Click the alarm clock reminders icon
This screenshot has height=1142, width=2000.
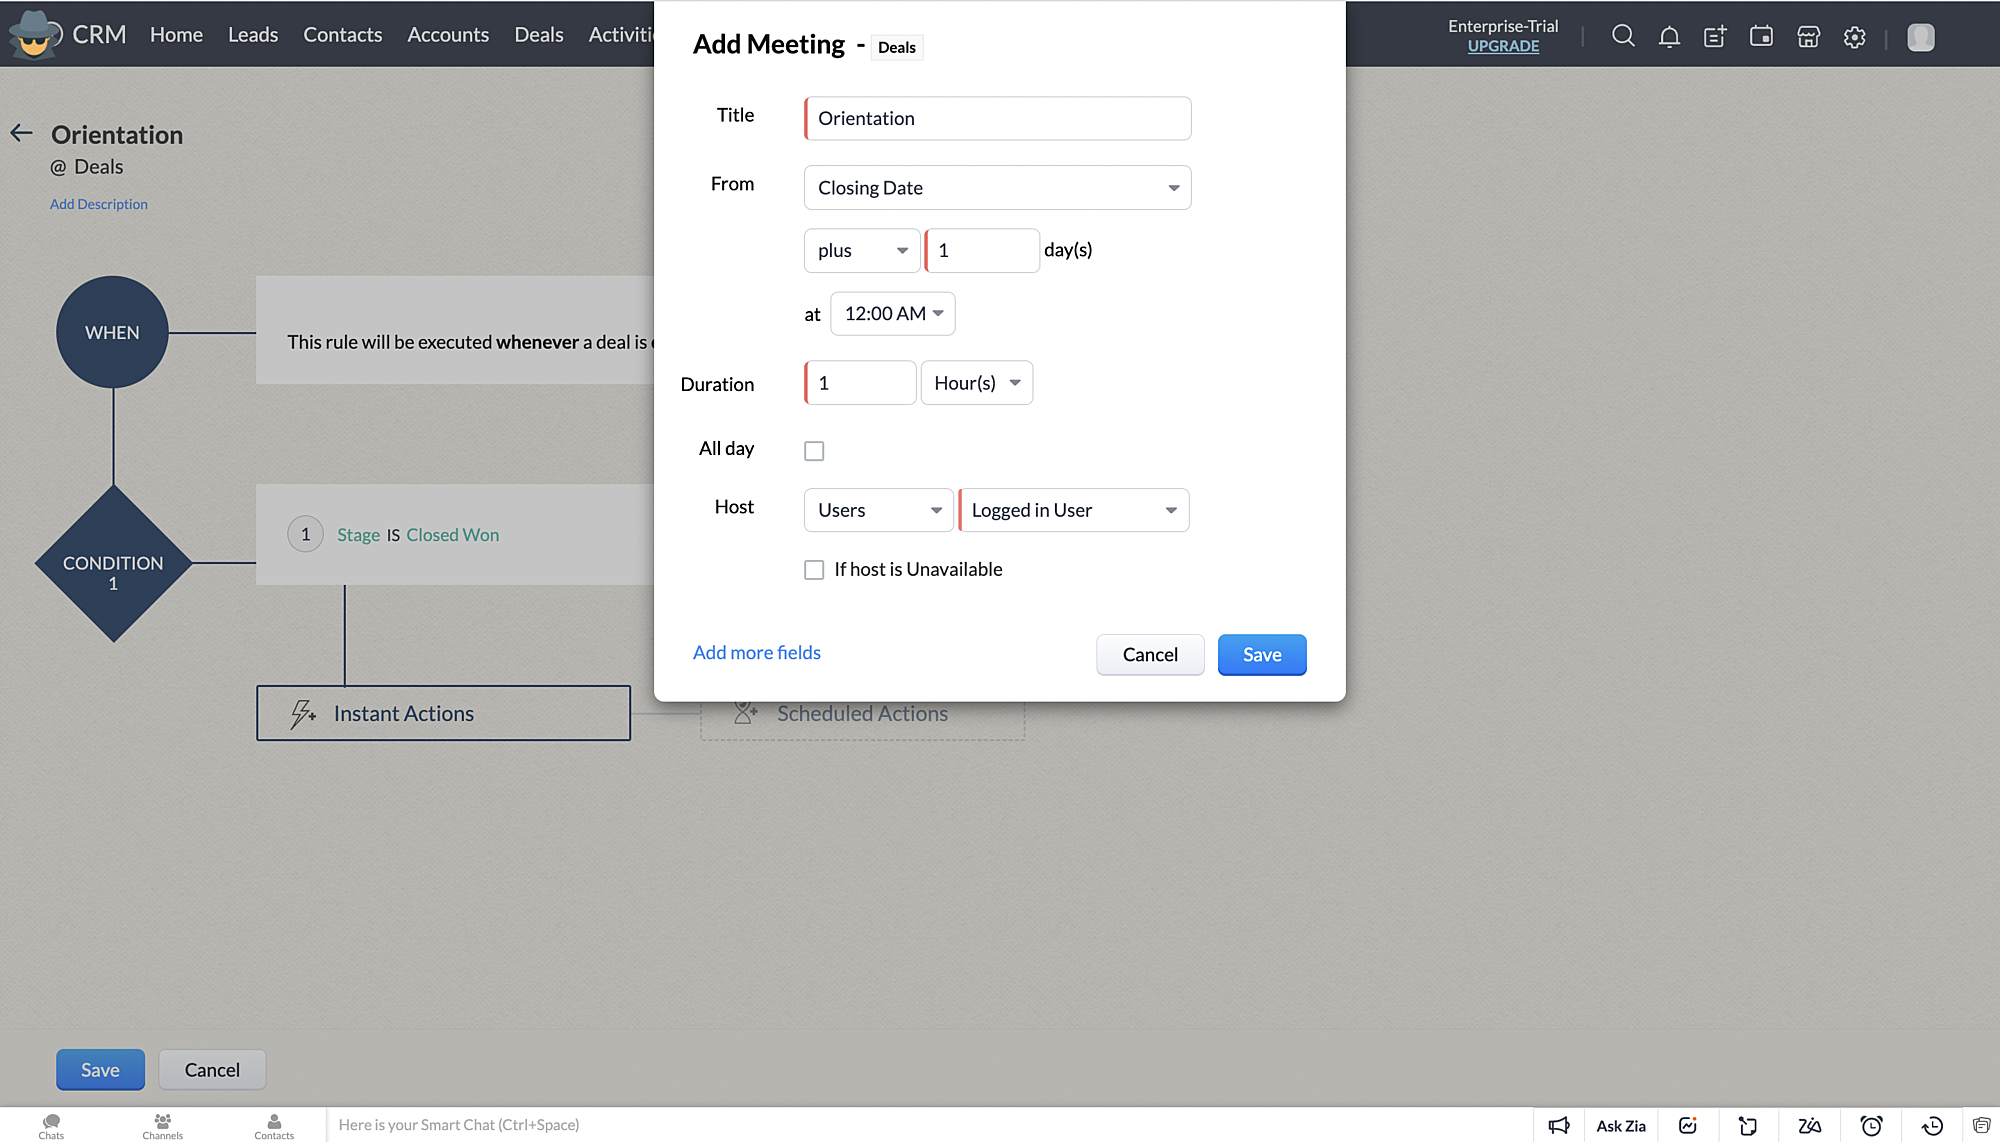(1871, 1126)
